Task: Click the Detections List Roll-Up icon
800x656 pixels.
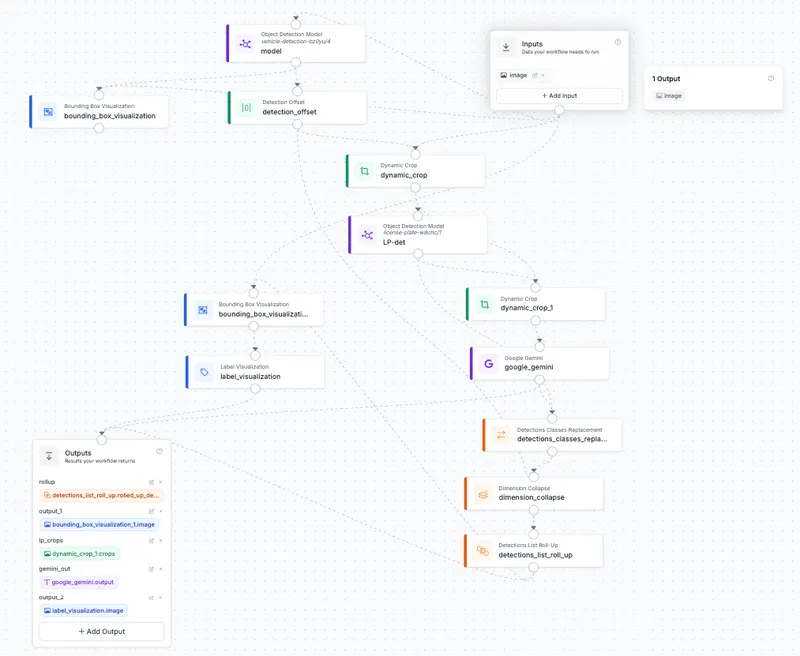Action: click(483, 551)
